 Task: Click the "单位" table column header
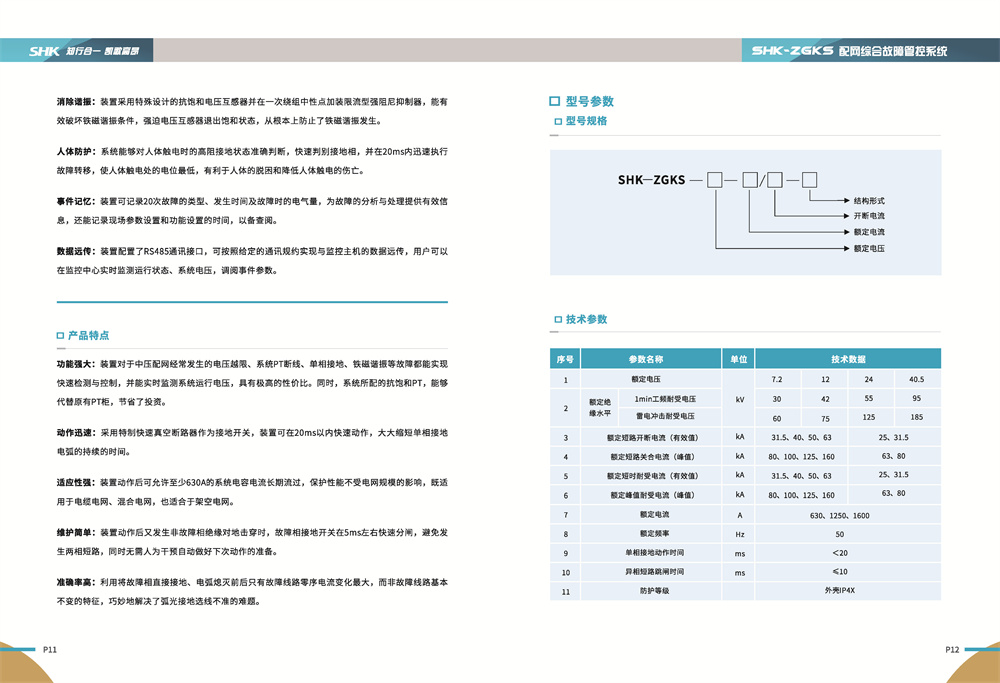[x=739, y=359]
